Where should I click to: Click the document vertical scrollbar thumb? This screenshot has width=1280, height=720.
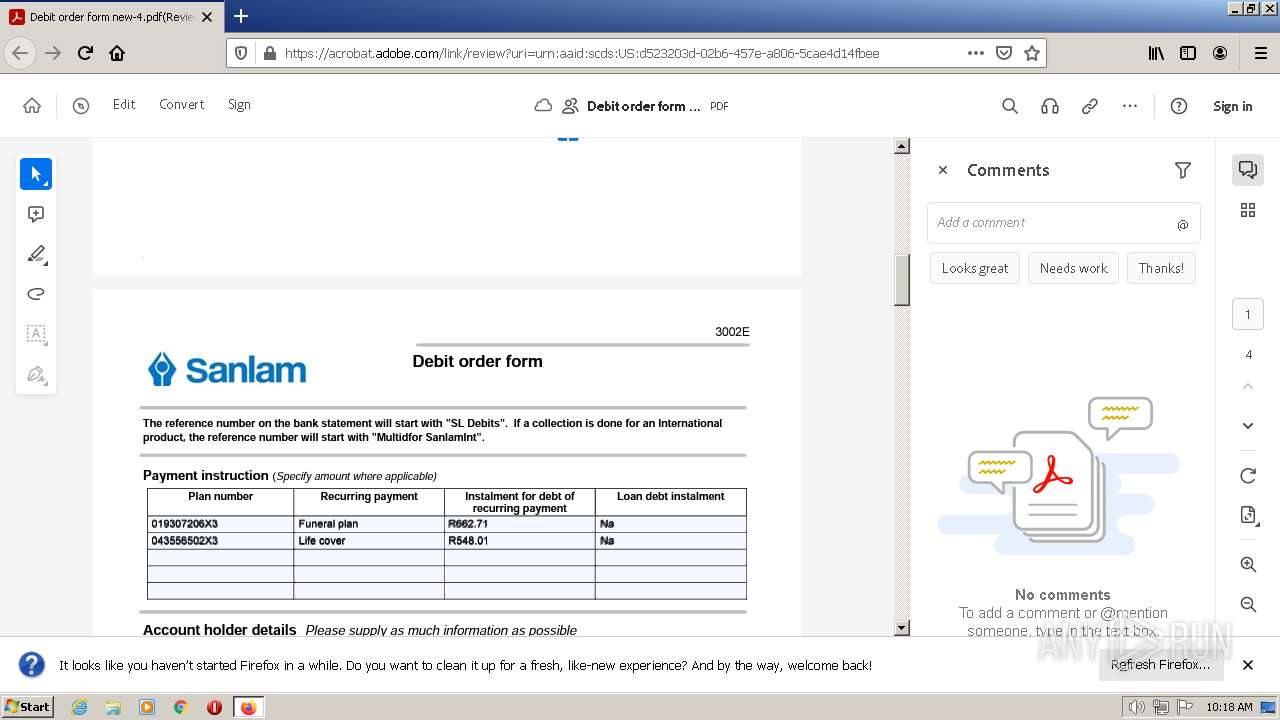tap(902, 280)
